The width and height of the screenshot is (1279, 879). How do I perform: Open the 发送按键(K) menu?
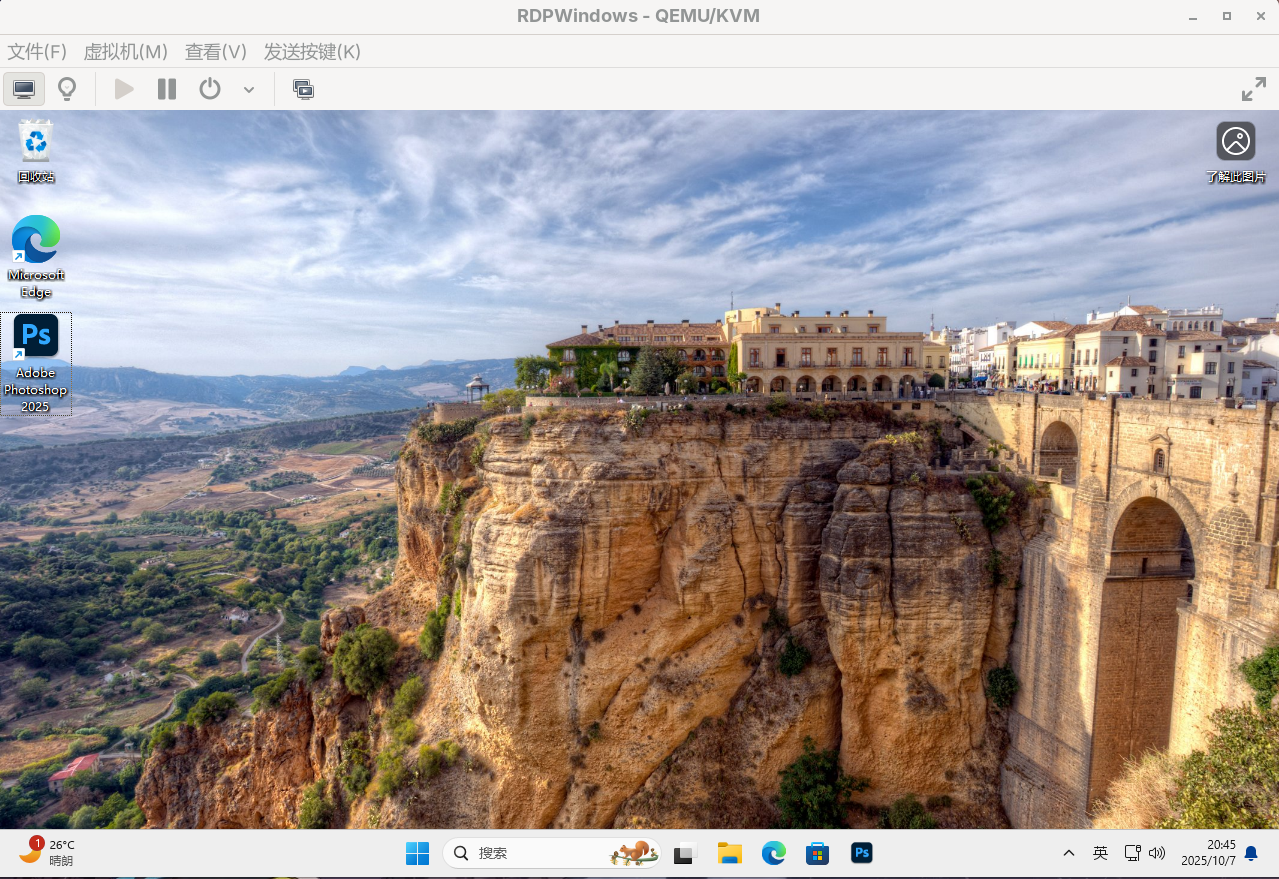[x=312, y=52]
